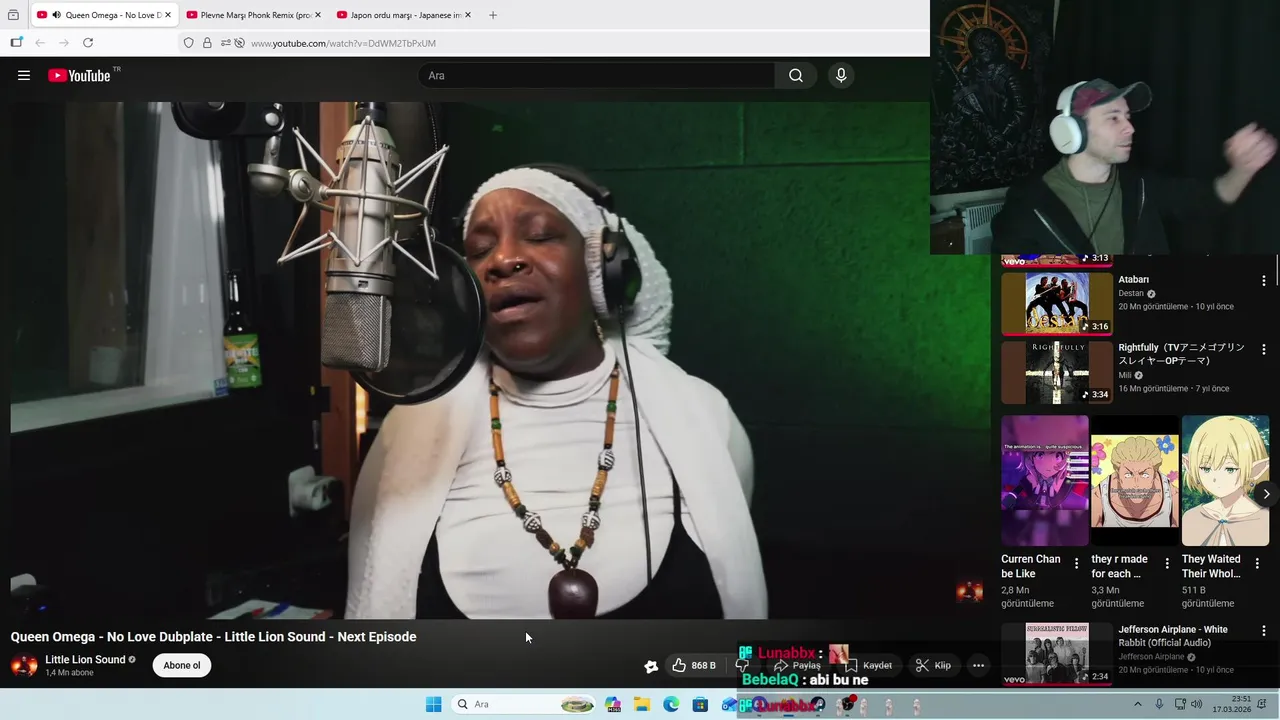This screenshot has width=1280, height=720.
Task: Open options menu for Atabarı video
Action: tap(1264, 281)
